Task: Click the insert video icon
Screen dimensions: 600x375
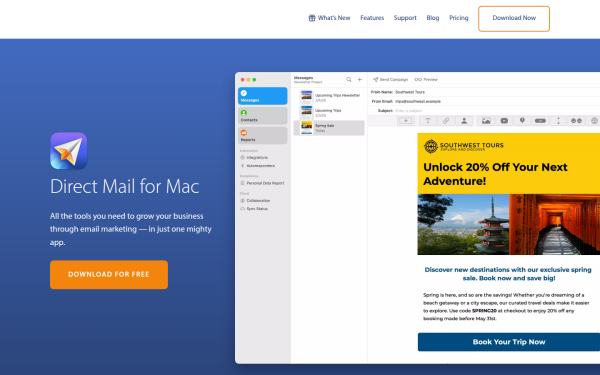Action: pyautogui.click(x=504, y=121)
